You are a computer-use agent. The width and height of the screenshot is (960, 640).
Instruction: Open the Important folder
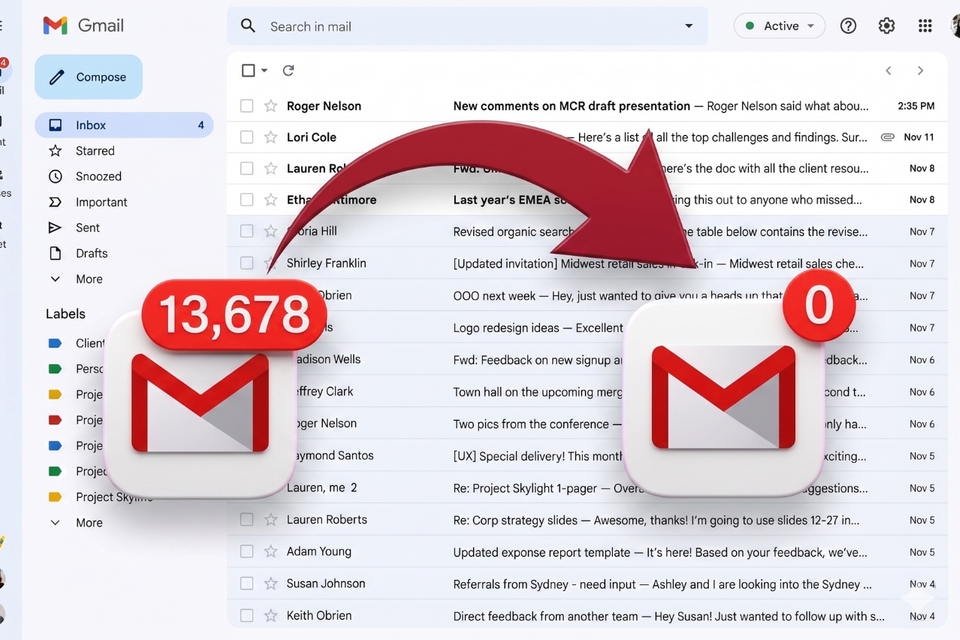(x=101, y=202)
